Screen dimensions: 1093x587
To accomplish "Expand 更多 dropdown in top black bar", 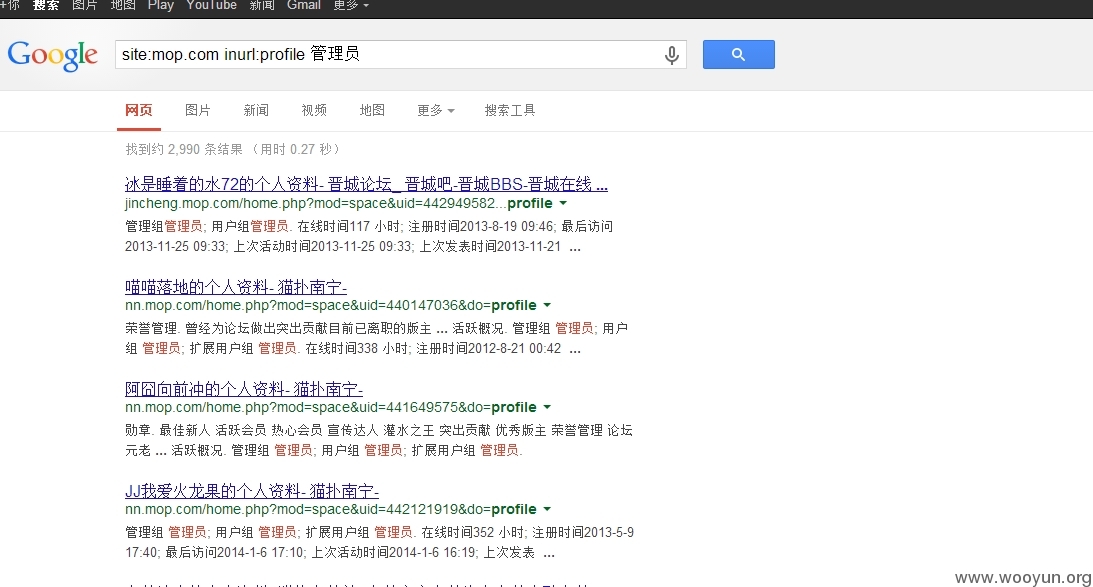I will point(351,6).
